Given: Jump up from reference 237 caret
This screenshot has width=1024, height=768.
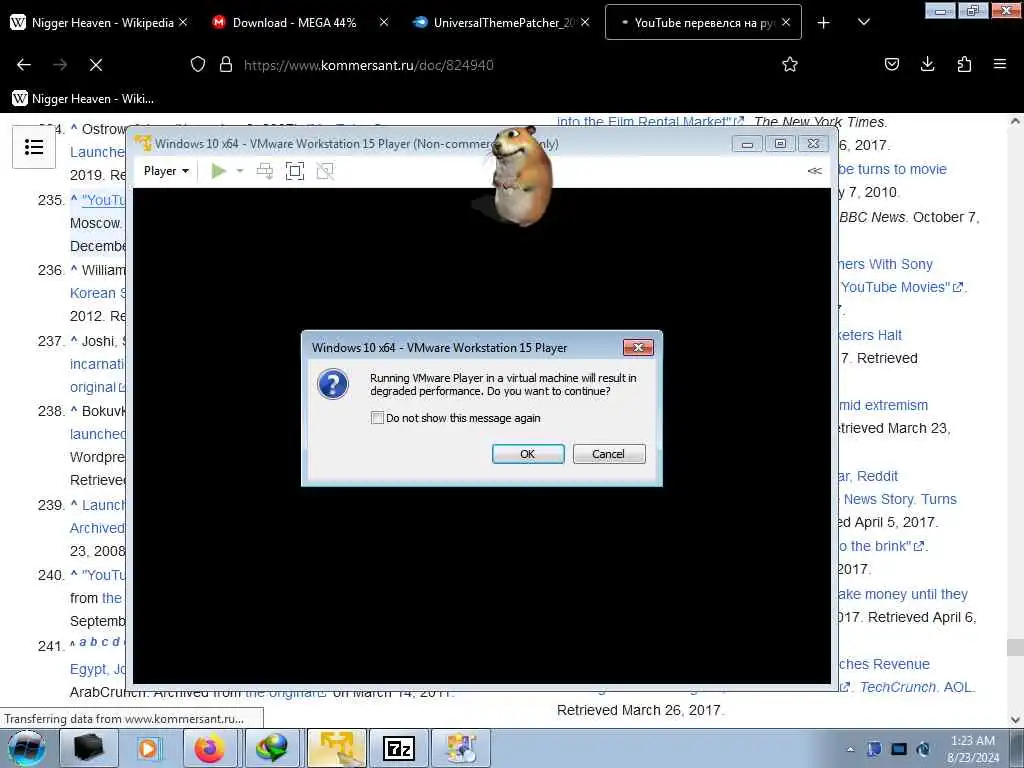Looking at the screenshot, I should pos(74,340).
